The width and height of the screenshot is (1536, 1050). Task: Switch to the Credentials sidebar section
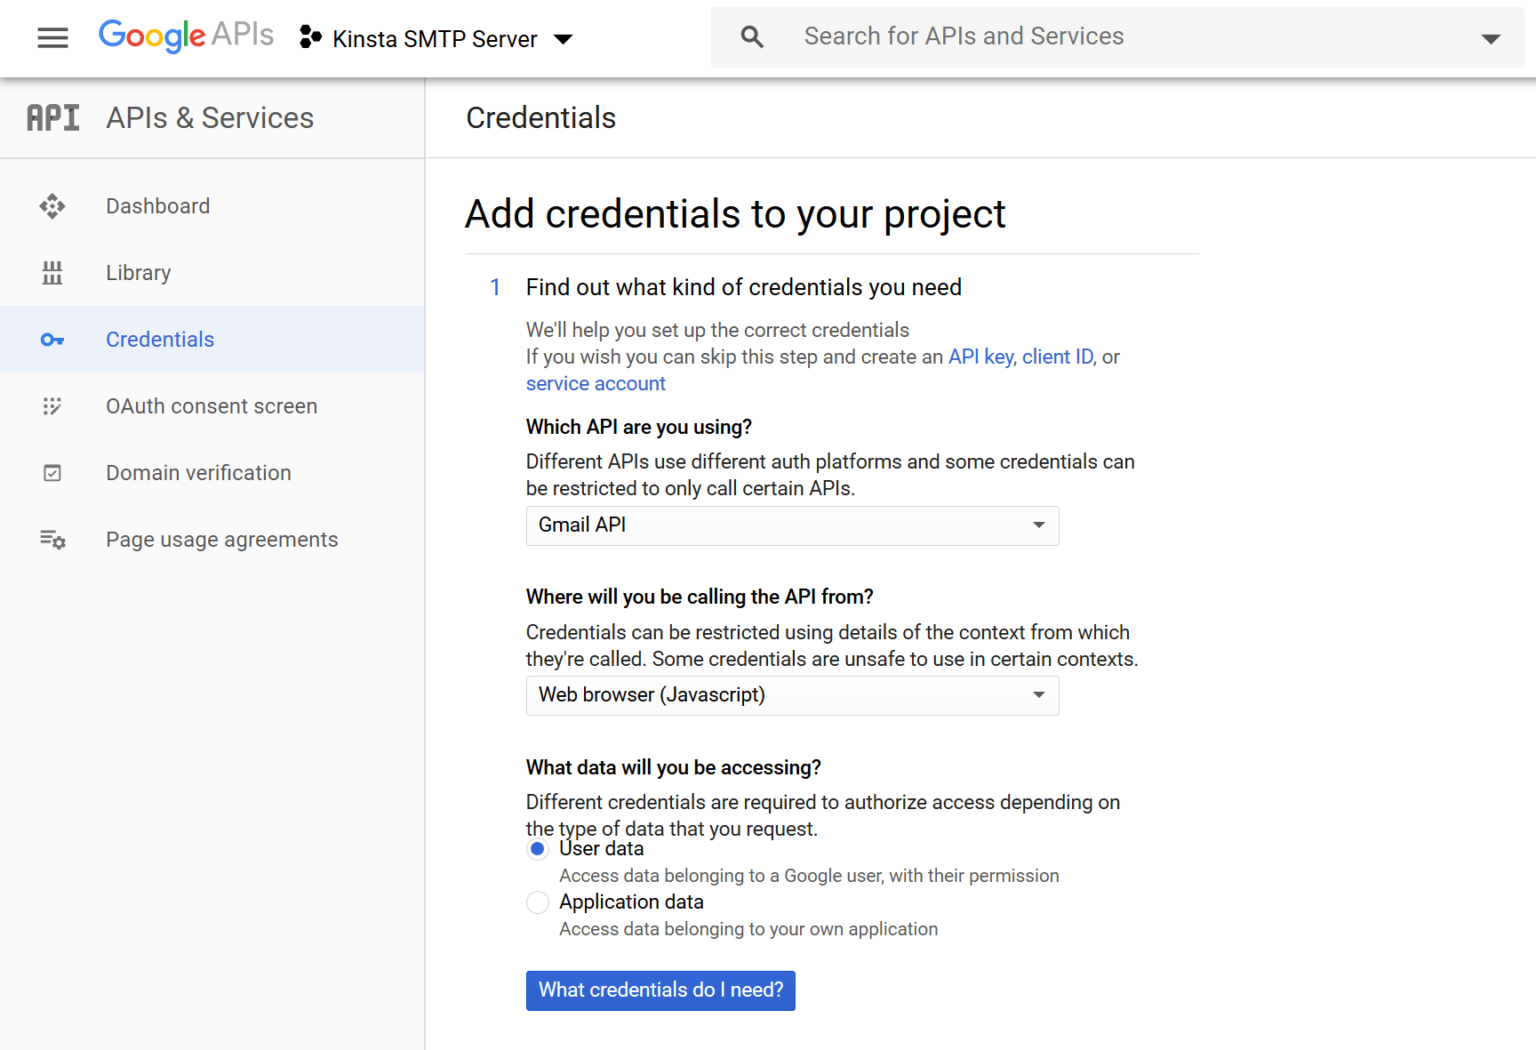coord(160,339)
